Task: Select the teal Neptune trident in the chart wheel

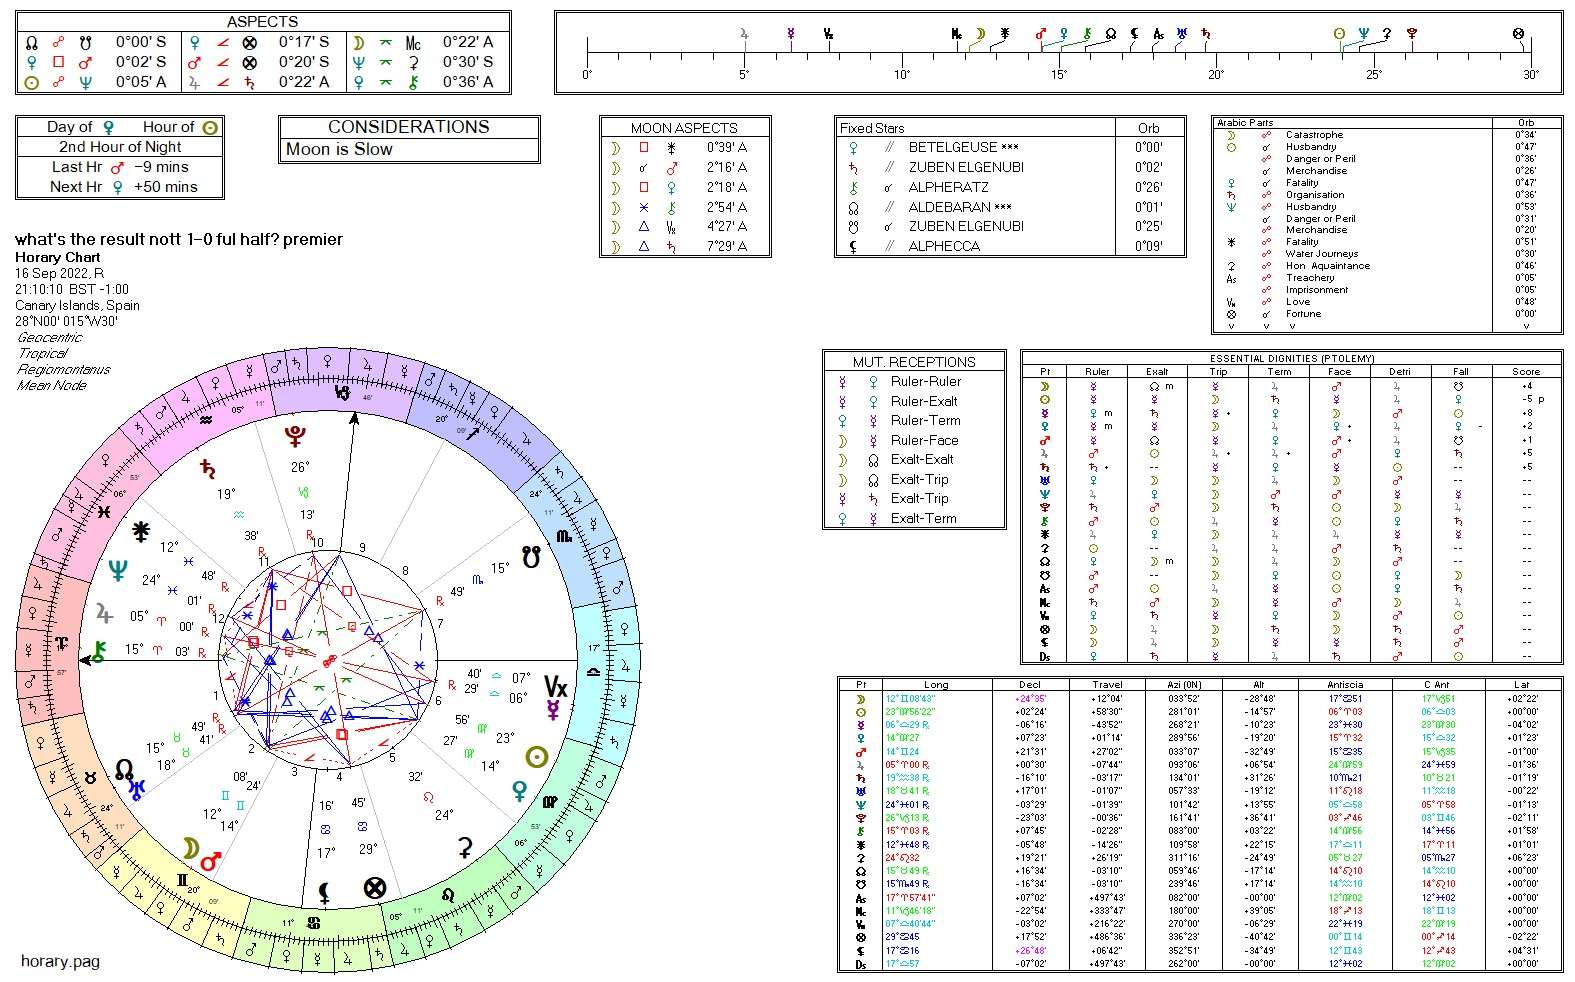Action: [x=118, y=571]
